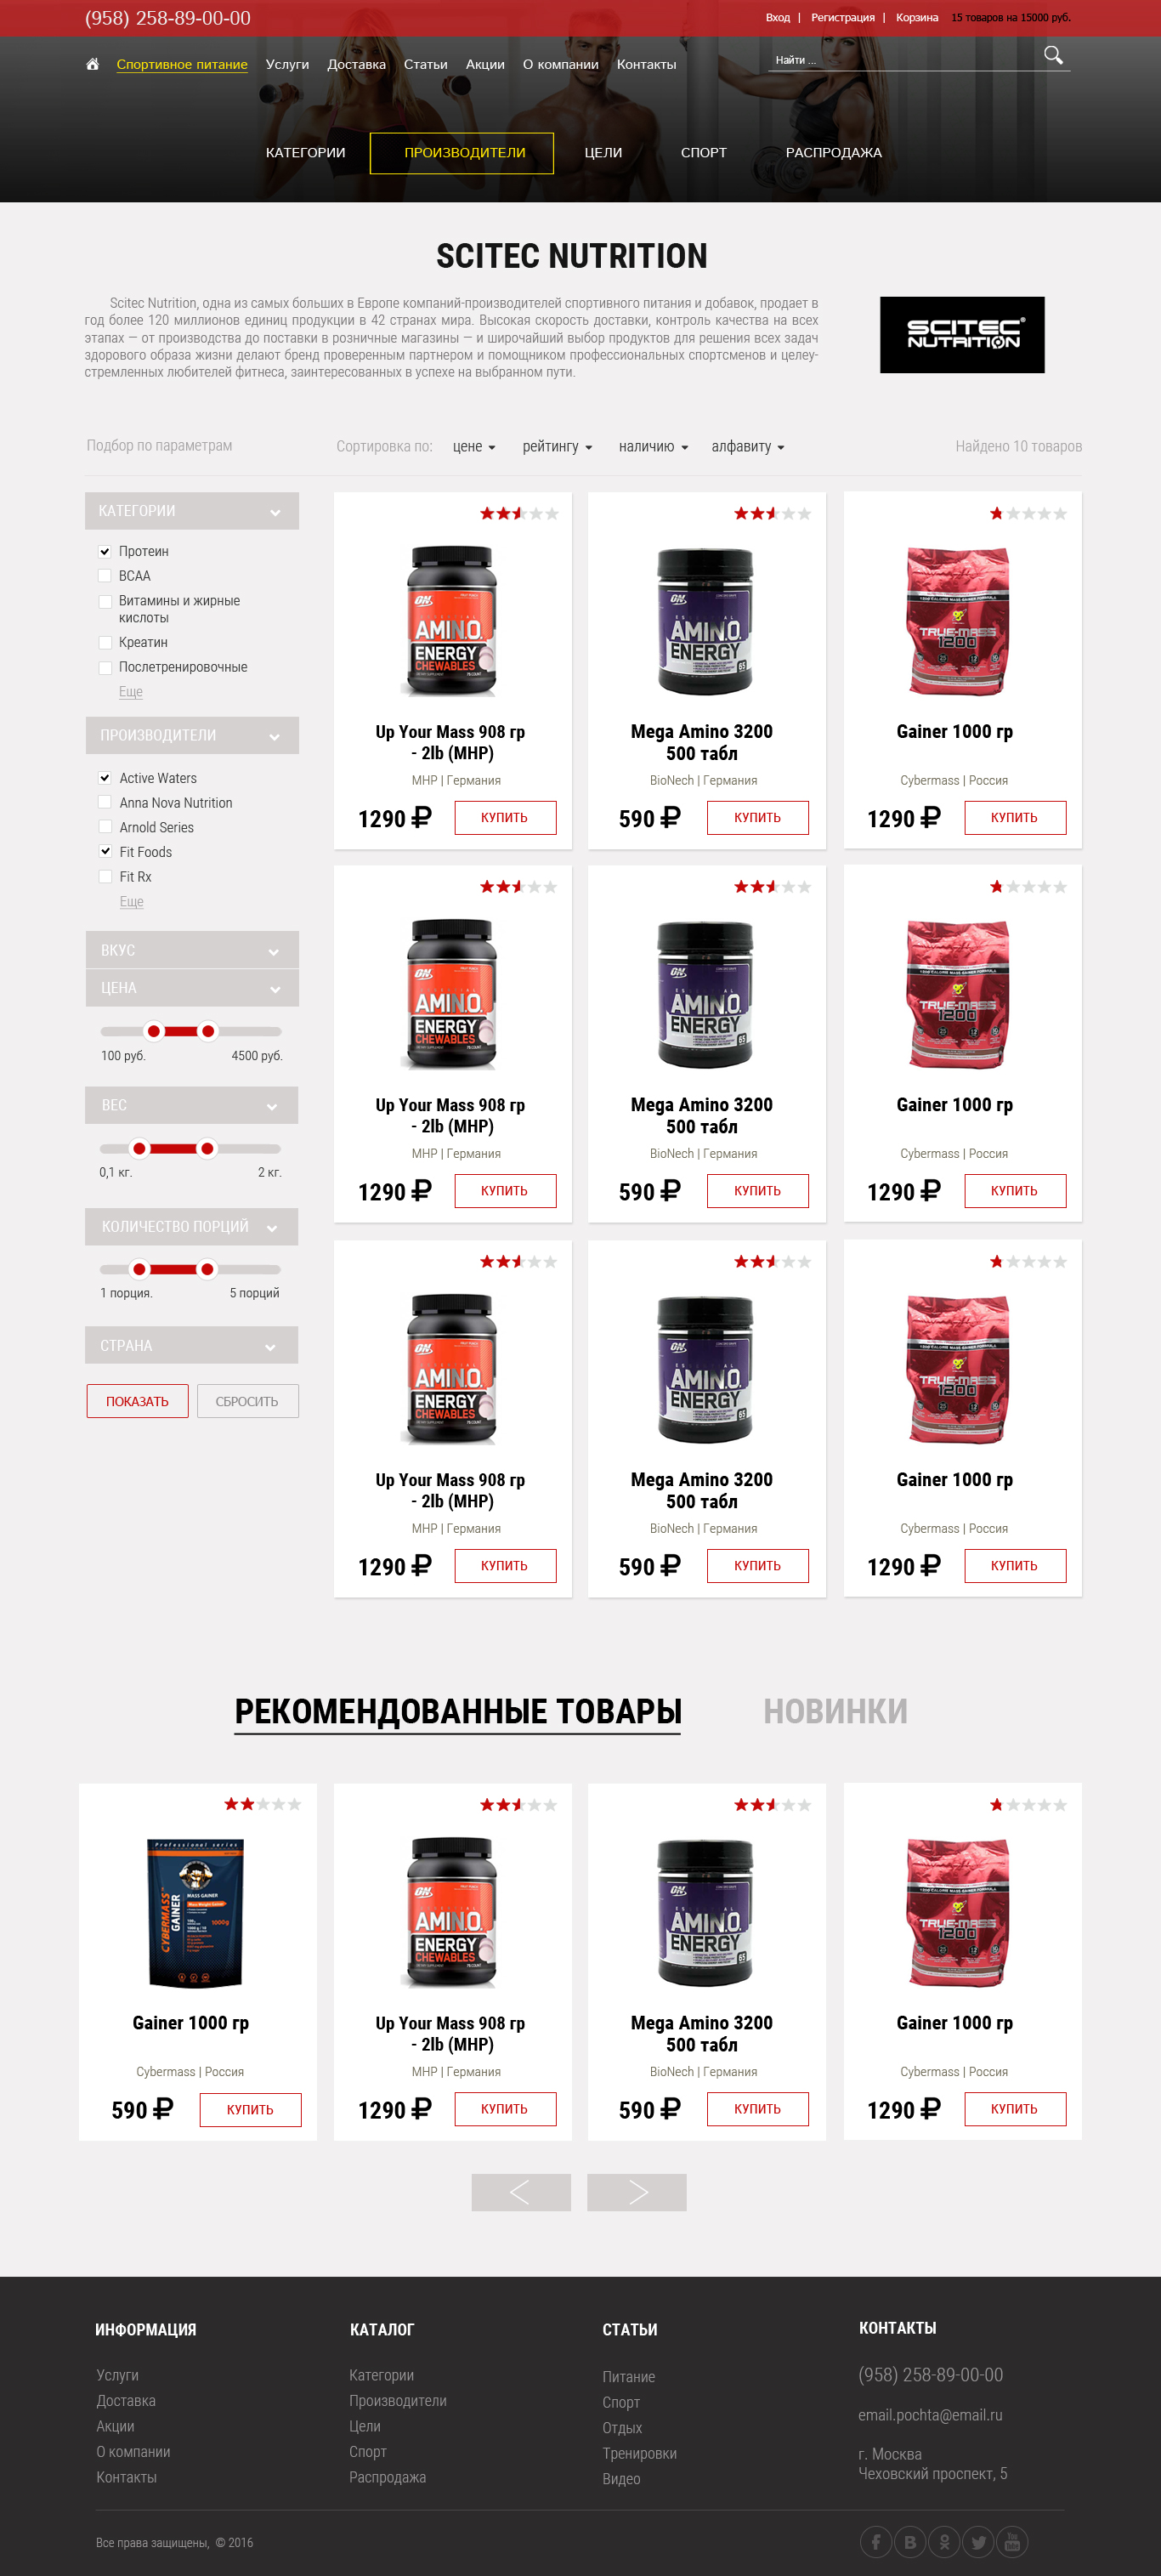Show next recommended products with right arrow
This screenshot has height=2576, width=1161.
tap(637, 2192)
